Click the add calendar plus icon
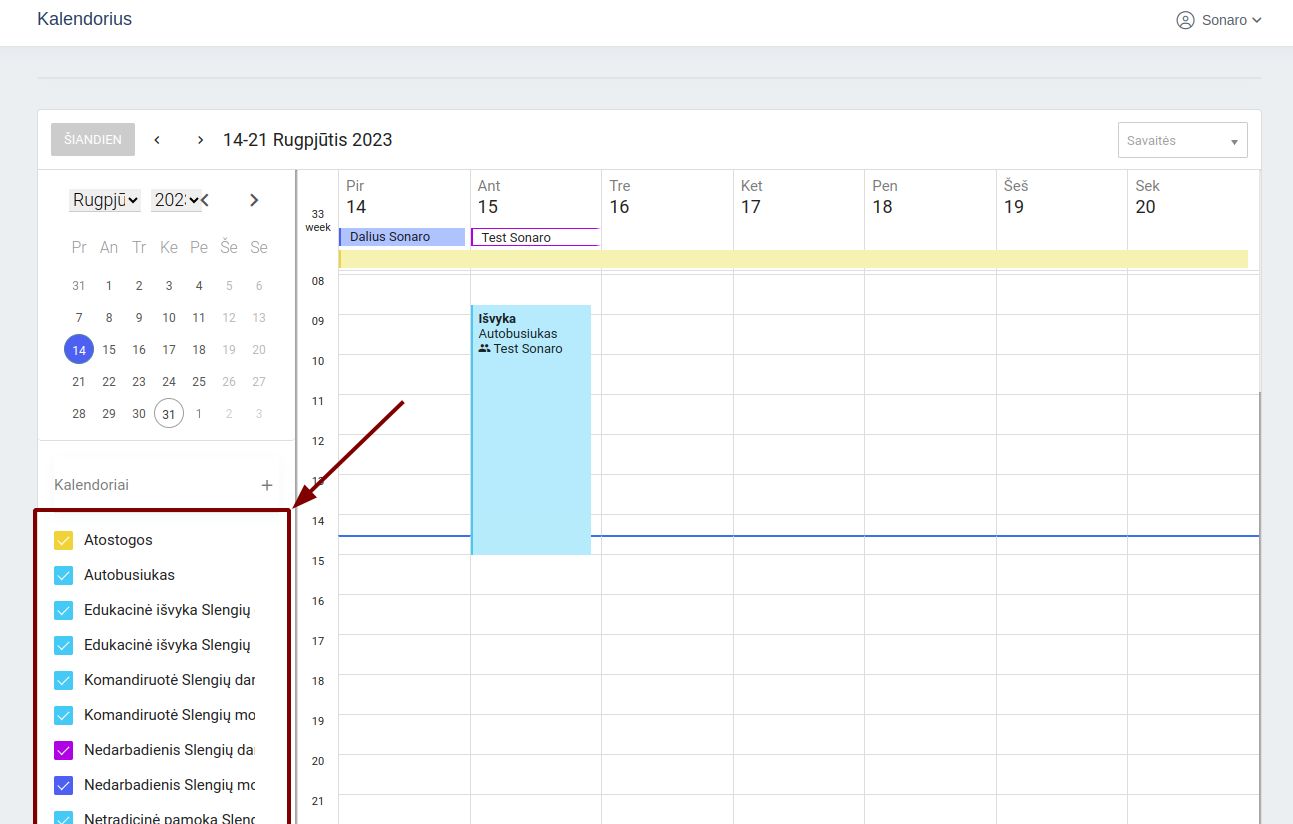This screenshot has height=824, width=1293. coord(267,485)
